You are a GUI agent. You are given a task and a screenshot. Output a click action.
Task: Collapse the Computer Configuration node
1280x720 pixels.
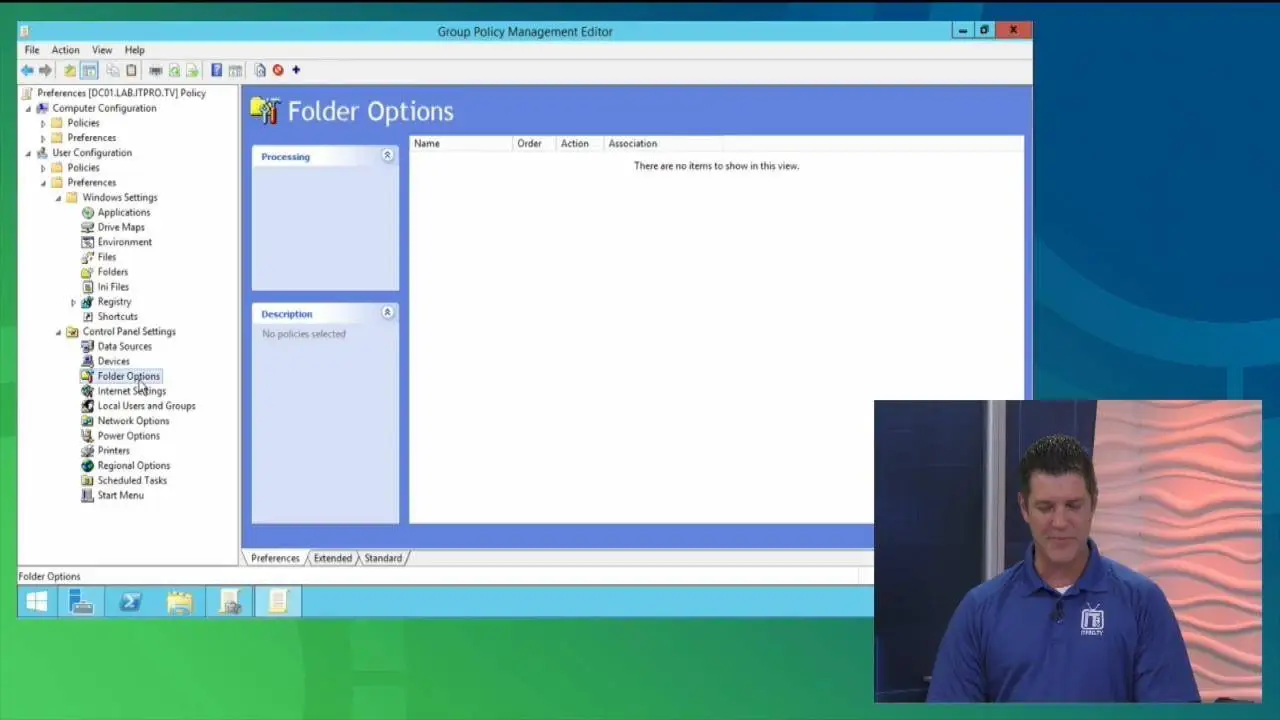28,108
